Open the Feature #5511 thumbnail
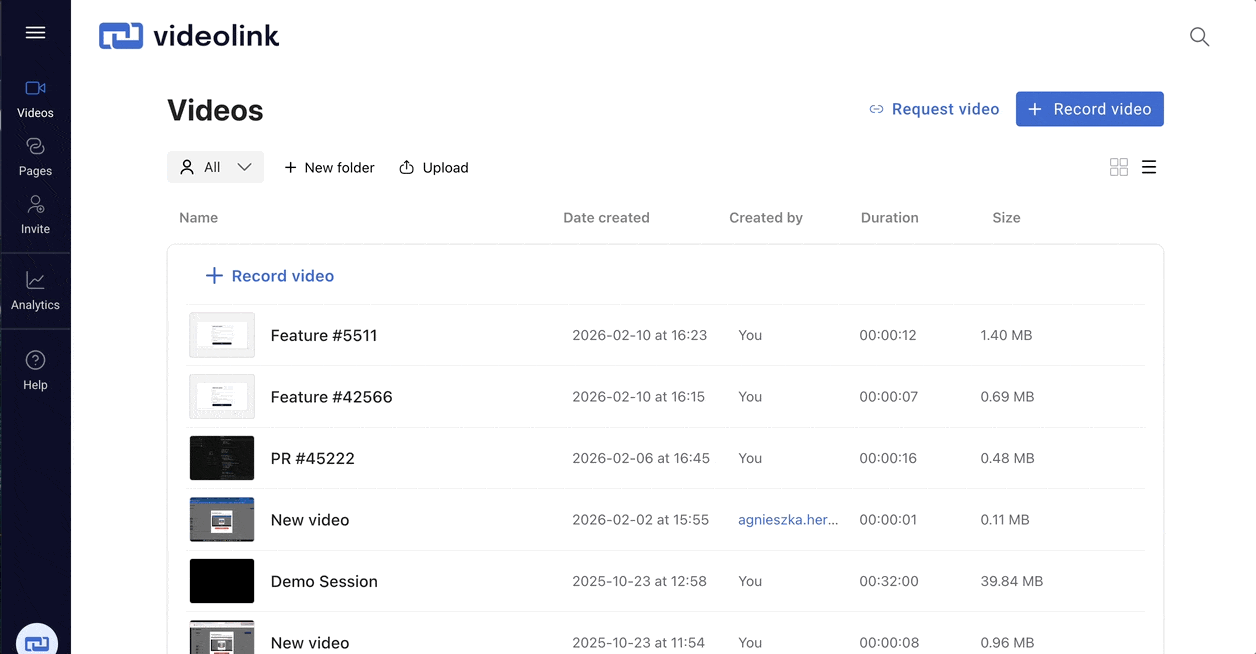The image size is (1256, 654). click(x=222, y=335)
